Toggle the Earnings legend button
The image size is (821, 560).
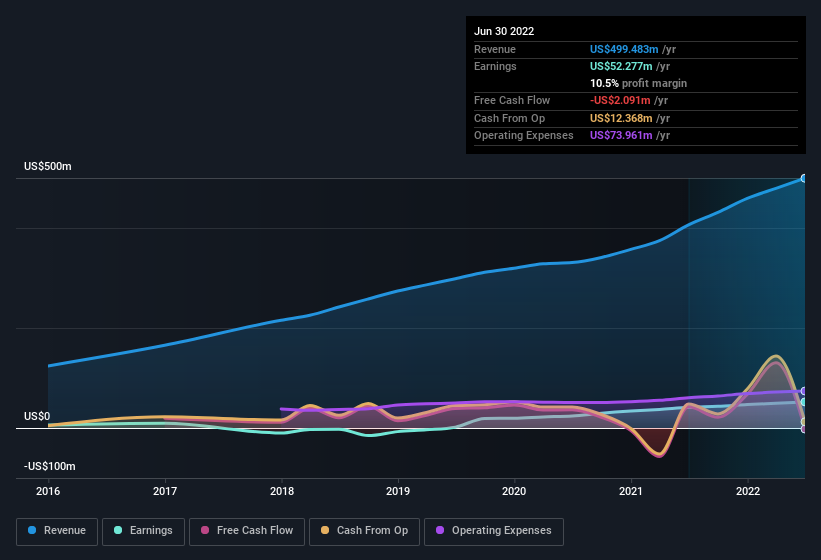pyautogui.click(x=143, y=532)
